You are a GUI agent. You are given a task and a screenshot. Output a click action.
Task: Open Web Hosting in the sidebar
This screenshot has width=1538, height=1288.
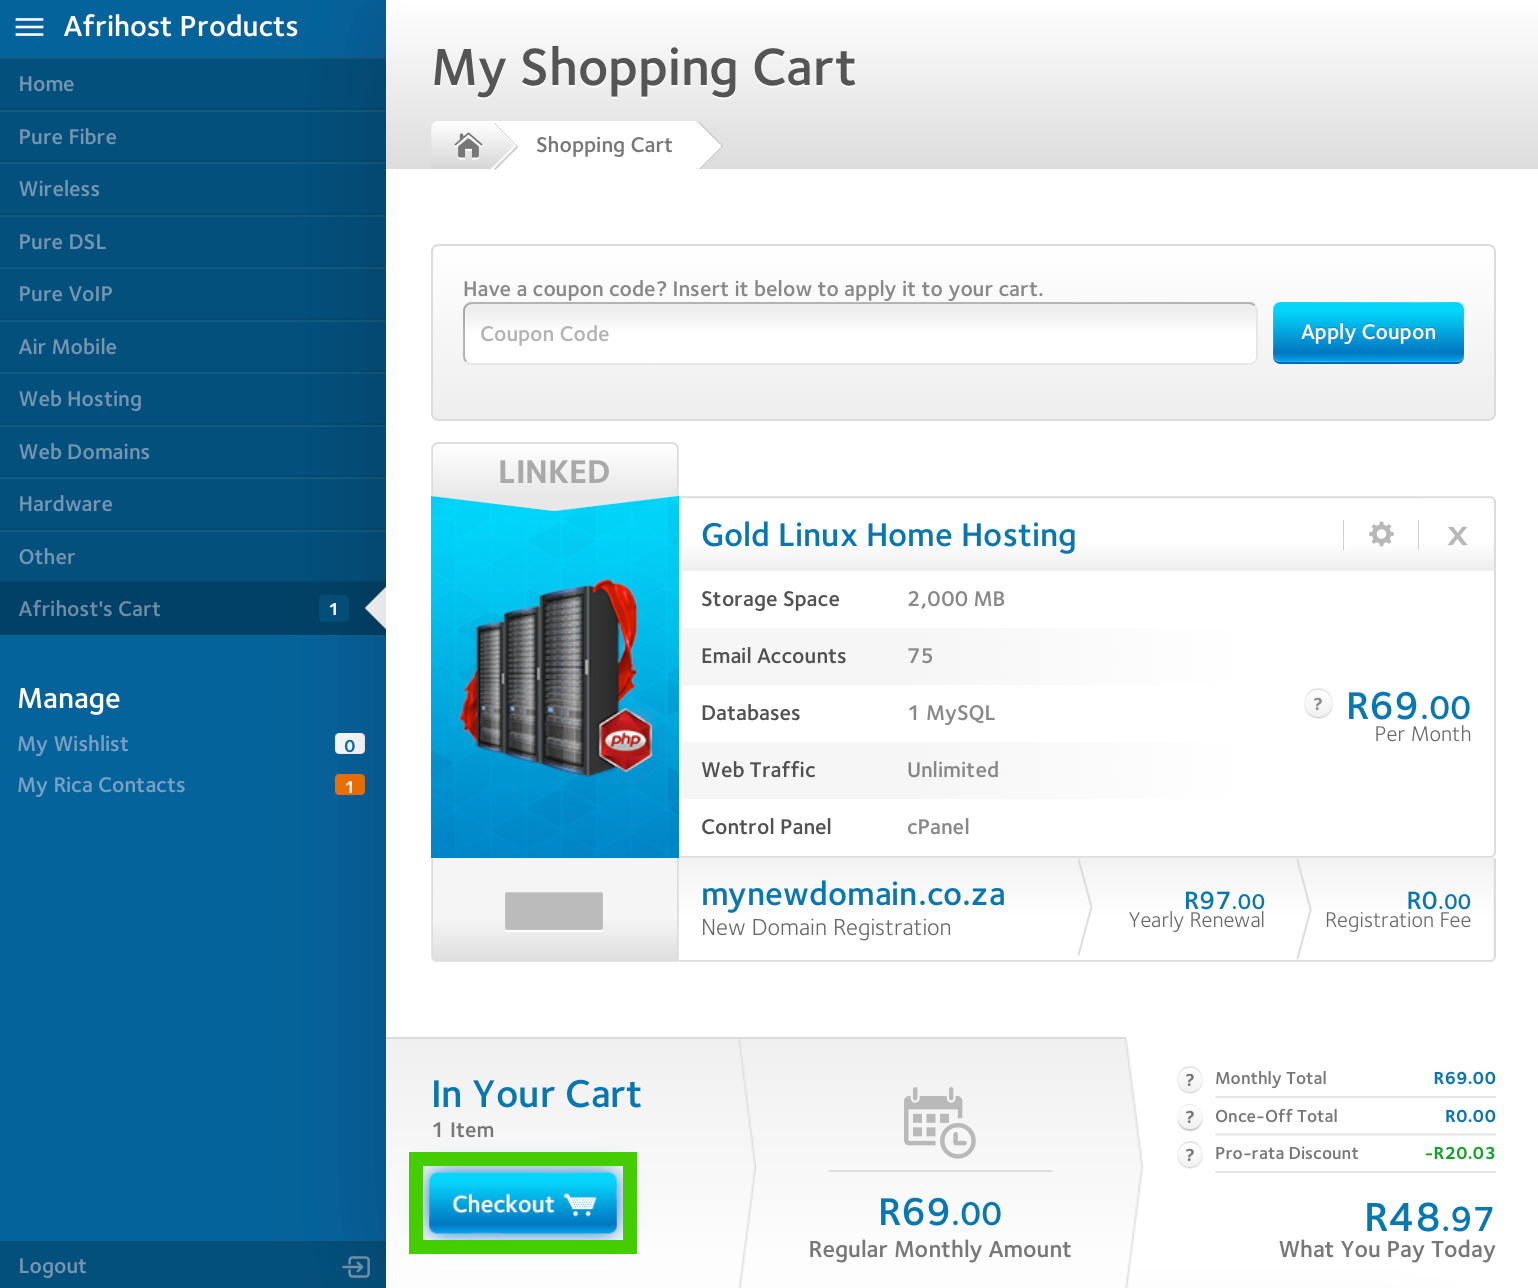coord(80,399)
